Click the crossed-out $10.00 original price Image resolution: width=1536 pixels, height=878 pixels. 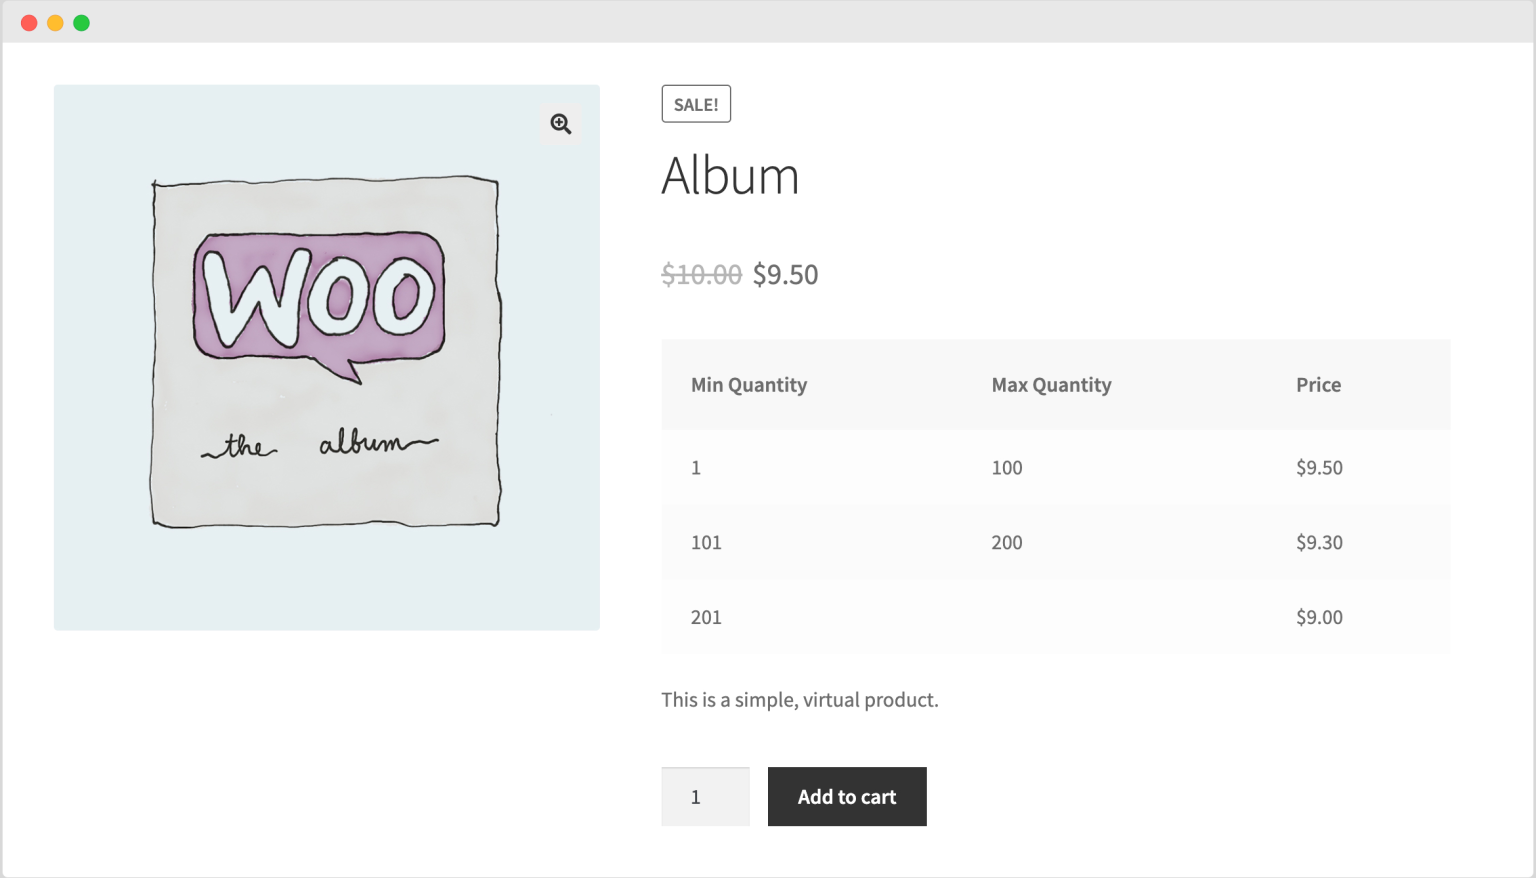(x=701, y=274)
